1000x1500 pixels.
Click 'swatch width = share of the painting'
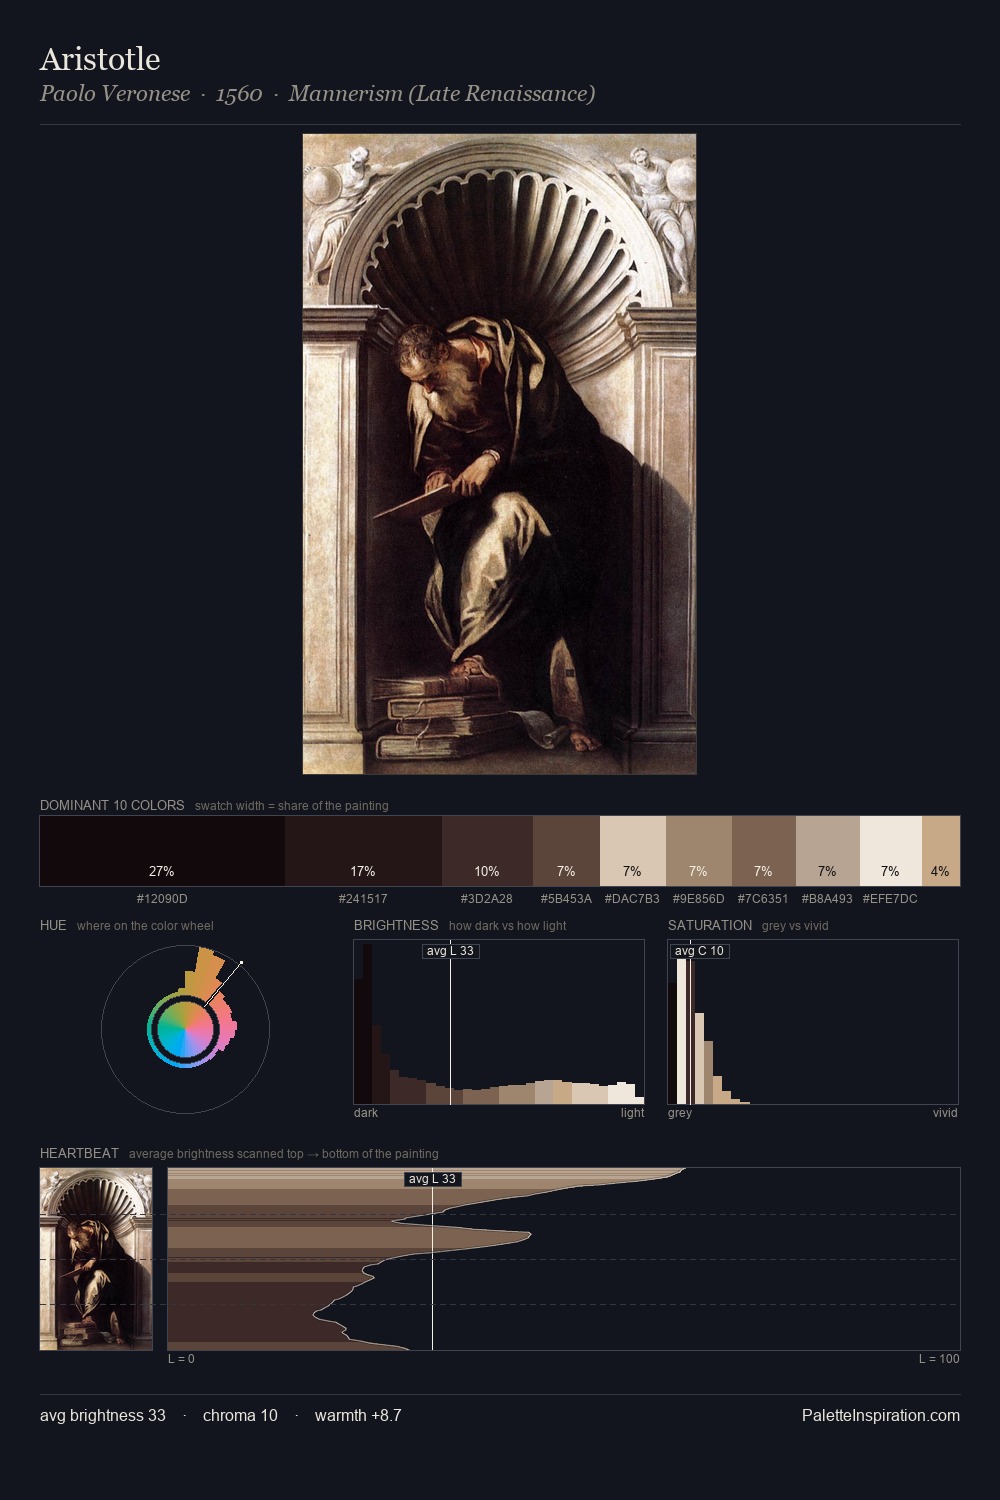(x=292, y=806)
